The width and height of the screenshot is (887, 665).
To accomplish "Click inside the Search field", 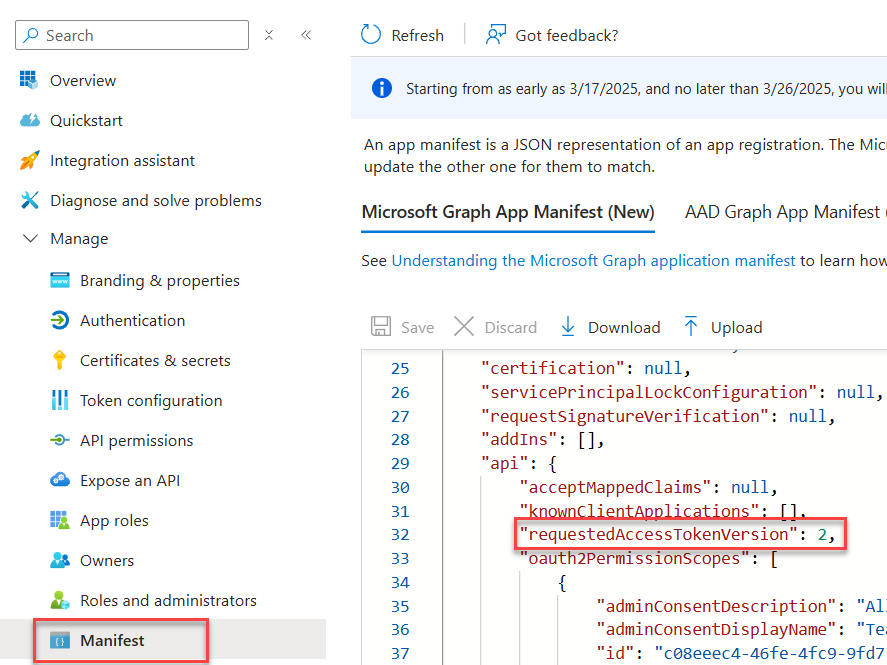I will 130,35.
